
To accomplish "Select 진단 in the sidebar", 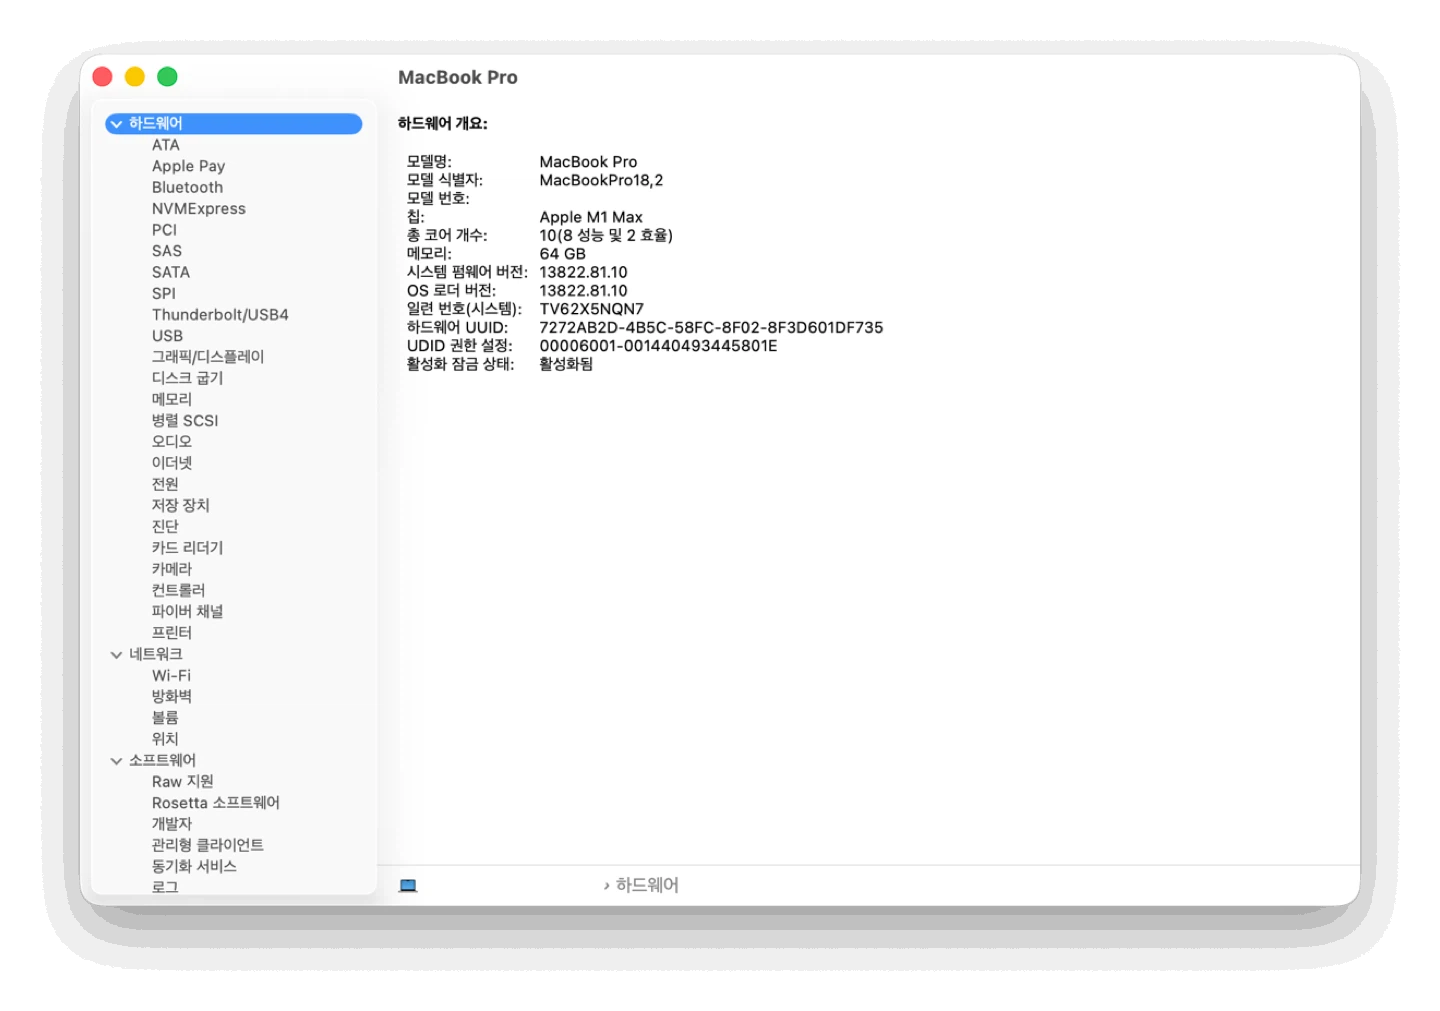I will 165,527.
